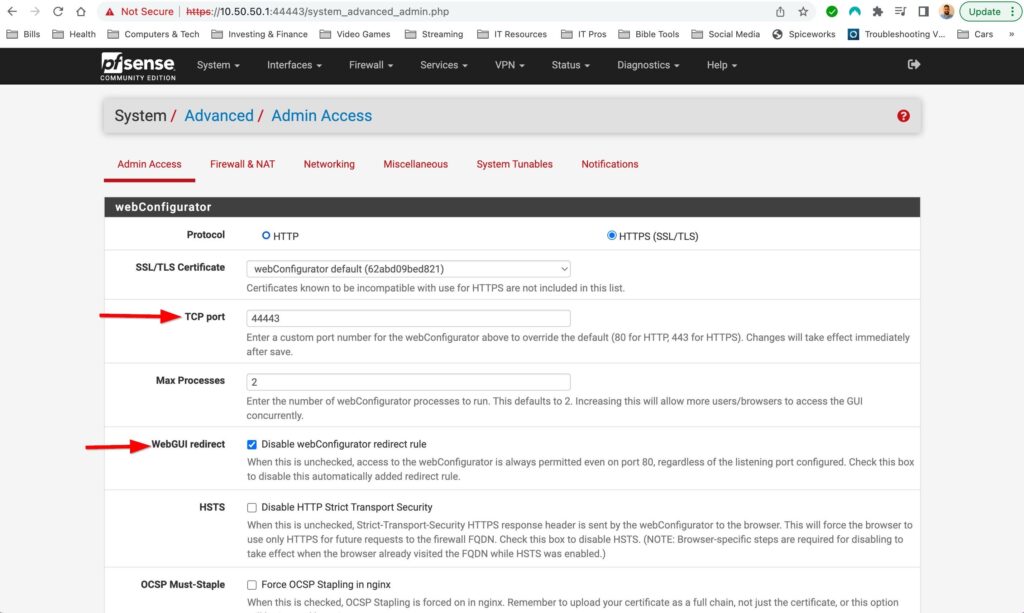Viewport: 1024px width, 613px height.
Task: Click the pfSense logout icon
Action: click(914, 65)
